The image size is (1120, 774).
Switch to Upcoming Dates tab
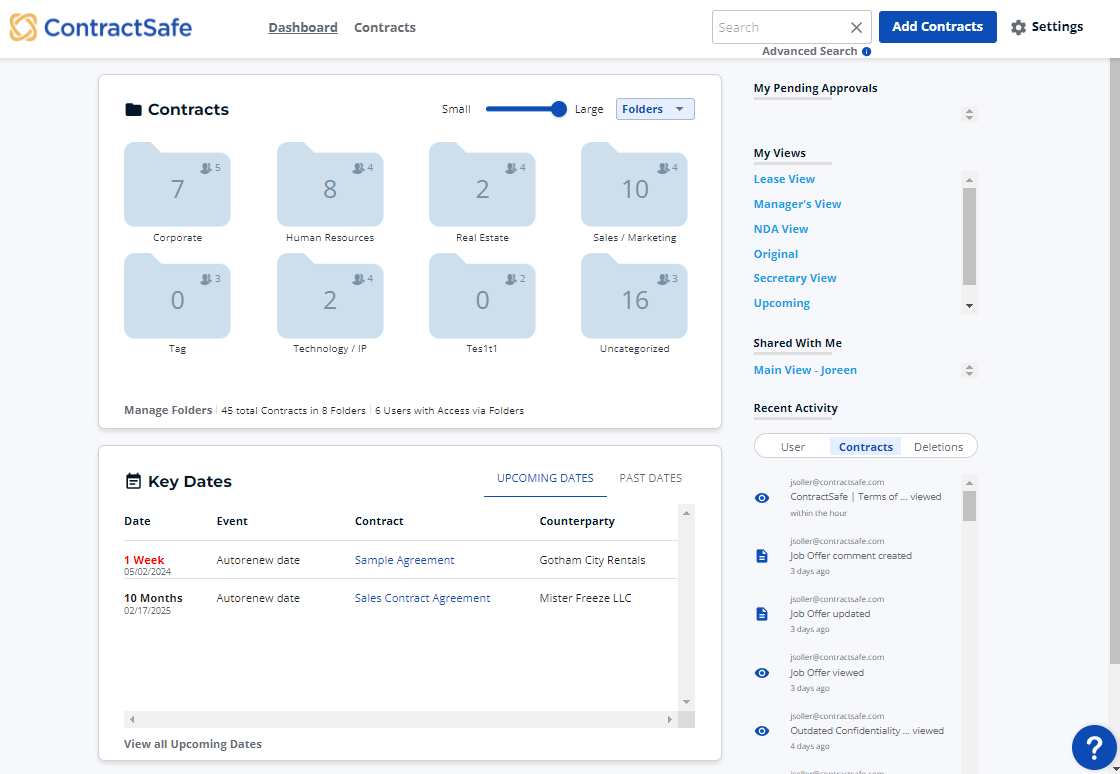(545, 478)
